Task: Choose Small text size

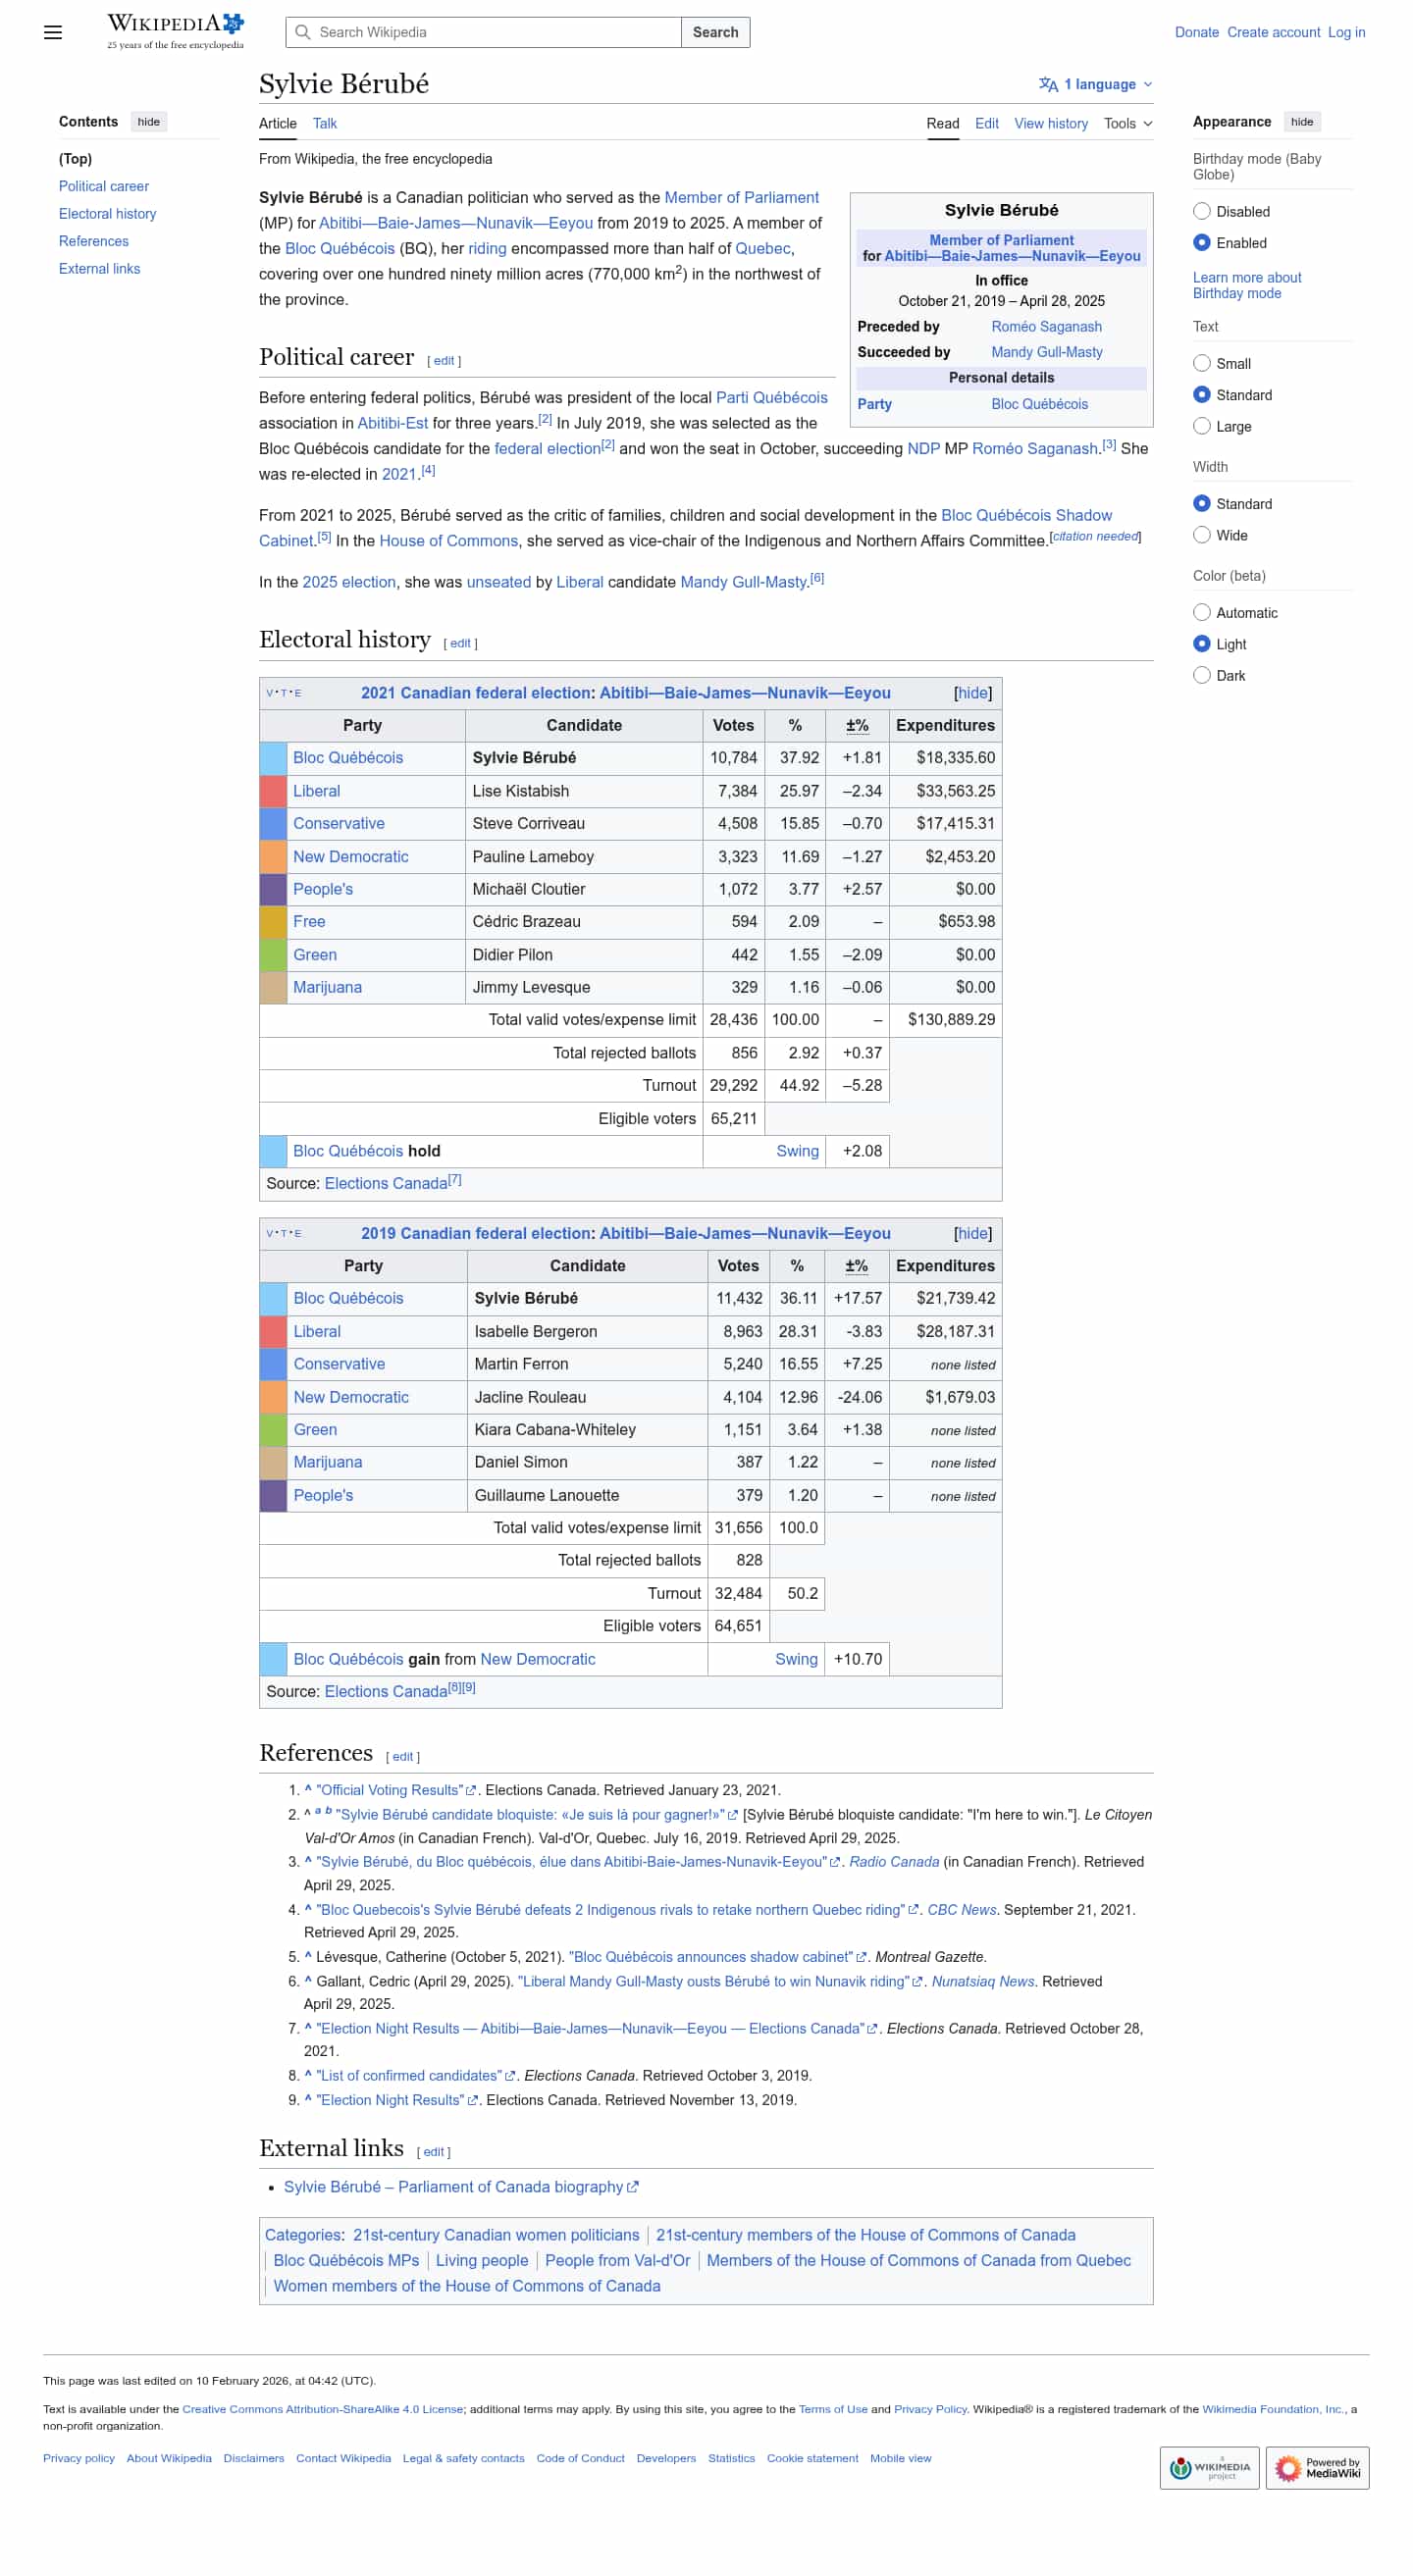Action: pyautogui.click(x=1202, y=363)
